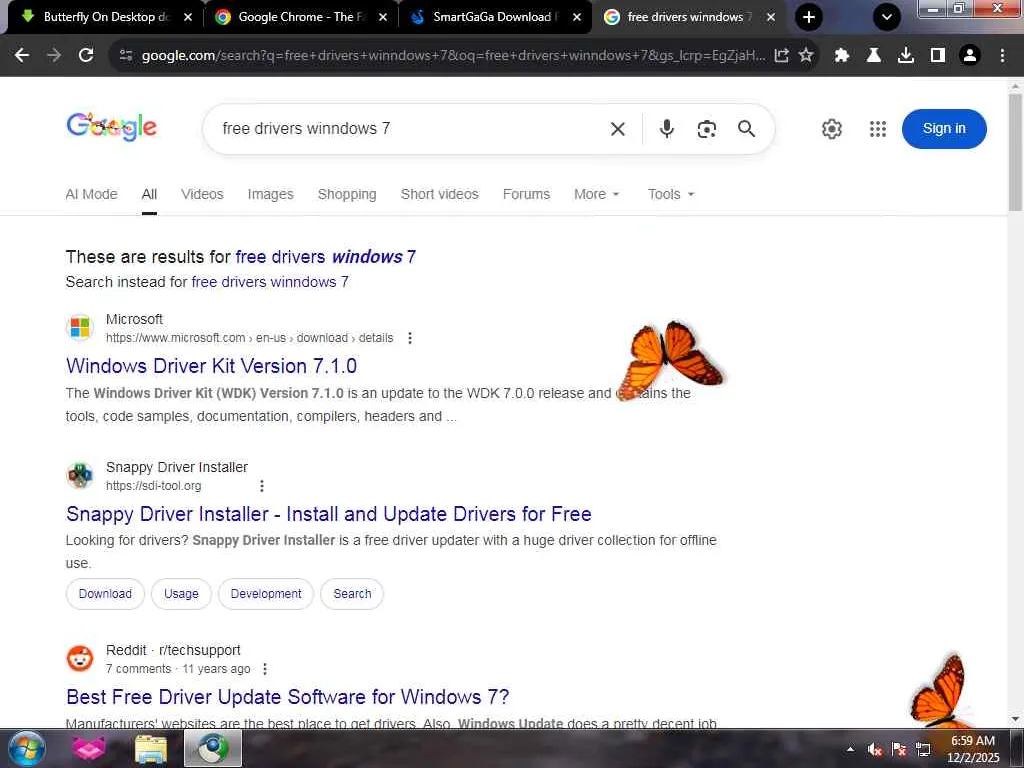Viewport: 1024px width, 768px height.
Task: Open Windows Explorer from taskbar
Action: coord(151,749)
